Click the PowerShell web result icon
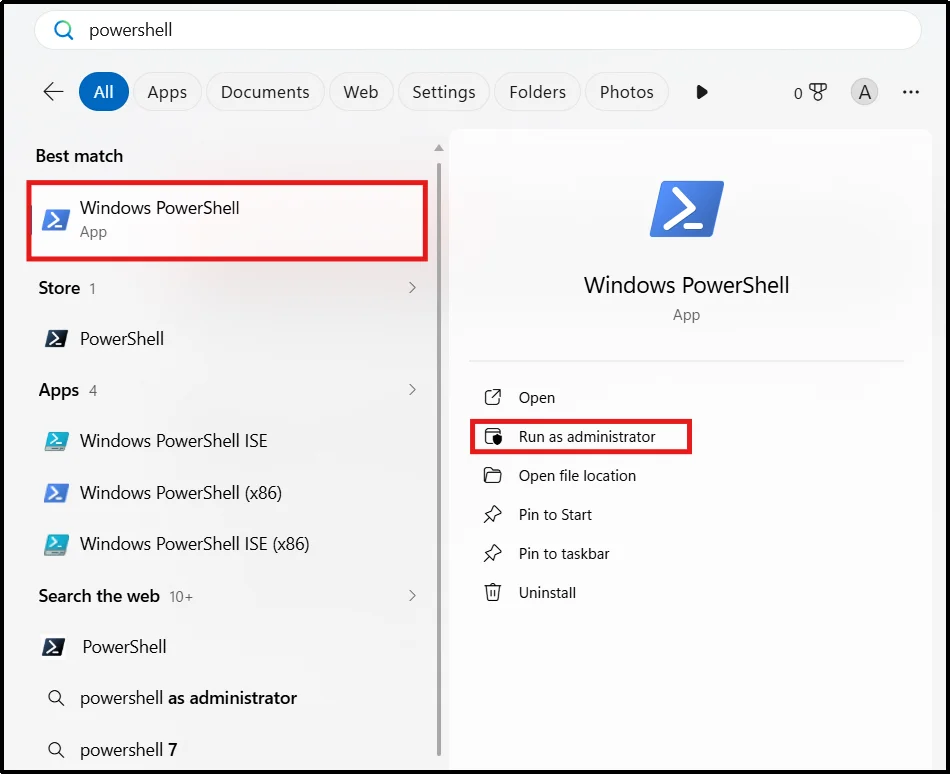Screen dimensions: 950x774 53,647
